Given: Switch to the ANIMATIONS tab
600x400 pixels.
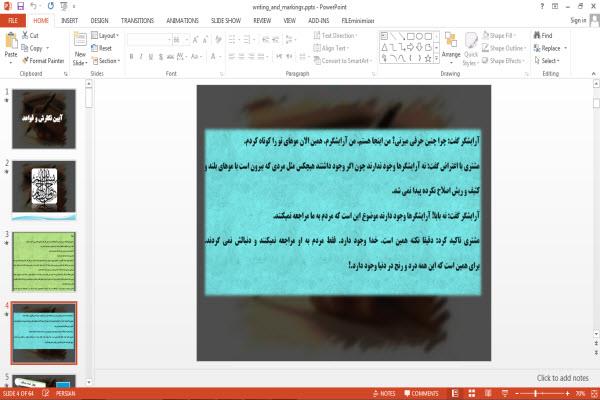Looking at the screenshot, I should point(182,21).
